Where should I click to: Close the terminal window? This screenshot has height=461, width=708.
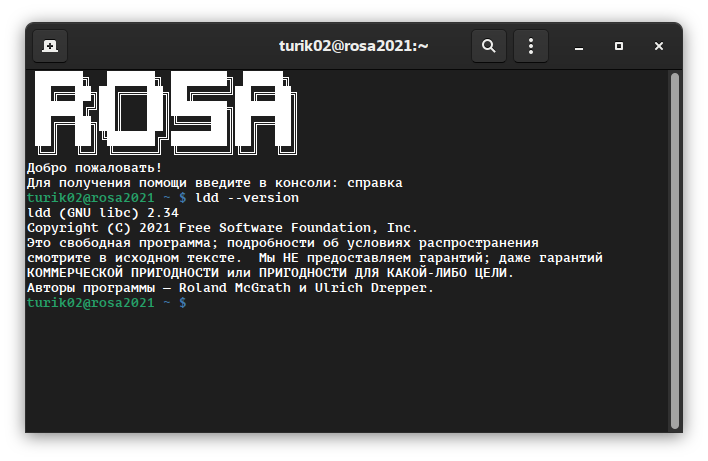coord(659,46)
